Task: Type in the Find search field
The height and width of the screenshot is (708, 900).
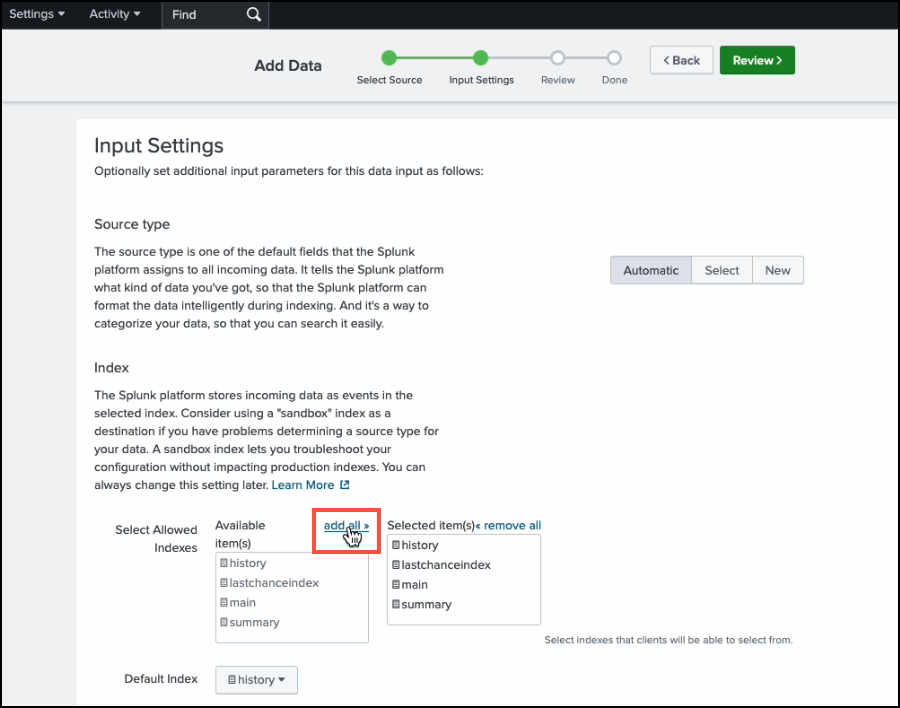Action: [203, 15]
